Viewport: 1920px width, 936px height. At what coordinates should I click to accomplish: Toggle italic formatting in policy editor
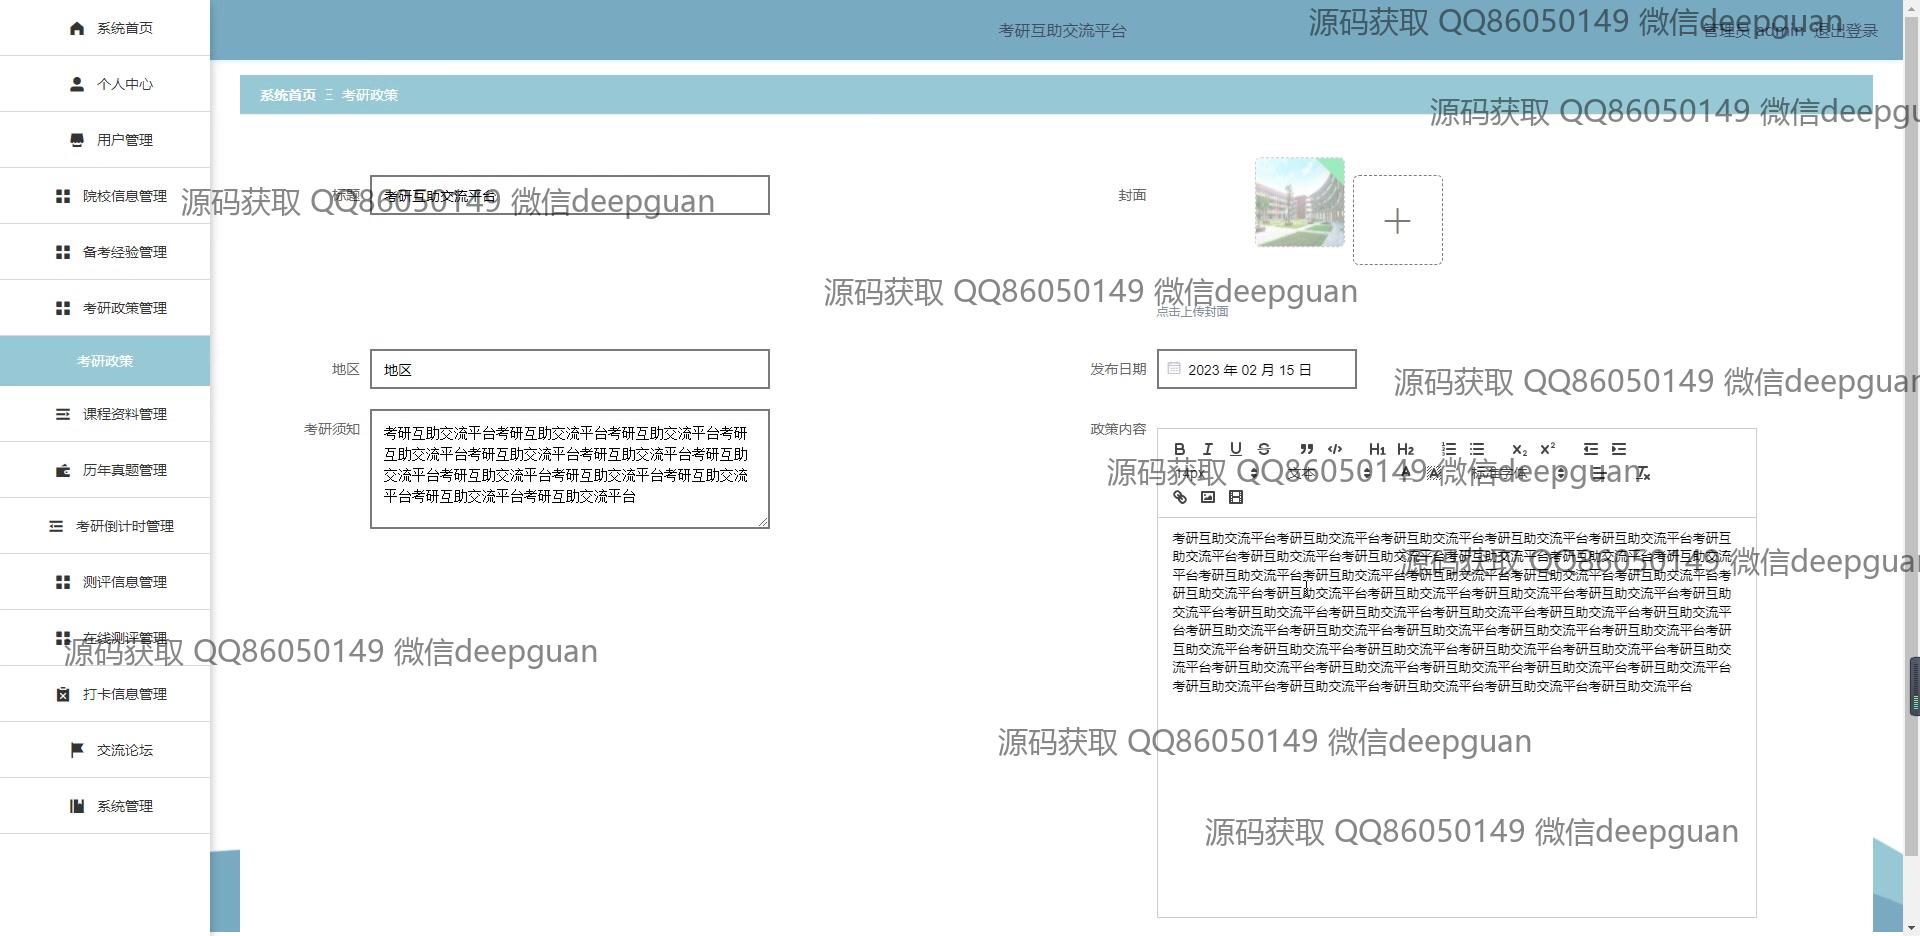coord(1208,449)
